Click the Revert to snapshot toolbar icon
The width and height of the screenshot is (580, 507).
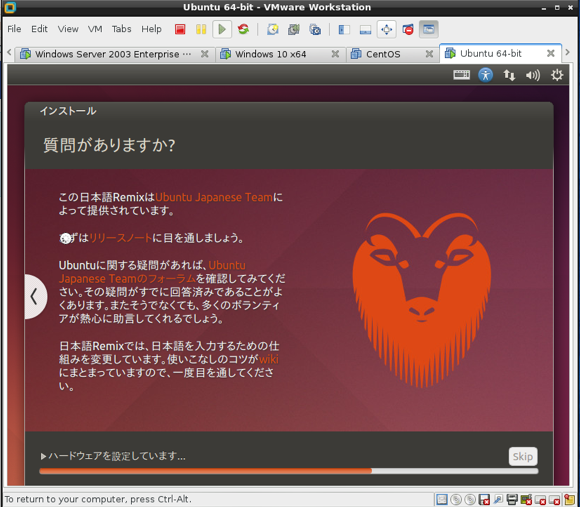pyautogui.click(x=294, y=29)
